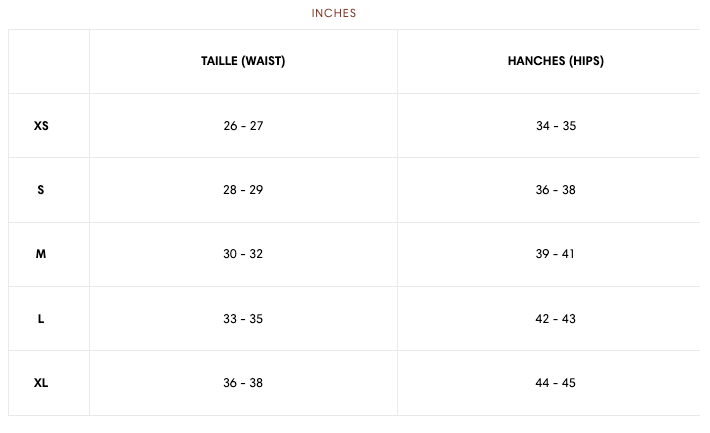The width and height of the screenshot is (710, 433).
Task: Select the M size row label
Action: coord(41,254)
